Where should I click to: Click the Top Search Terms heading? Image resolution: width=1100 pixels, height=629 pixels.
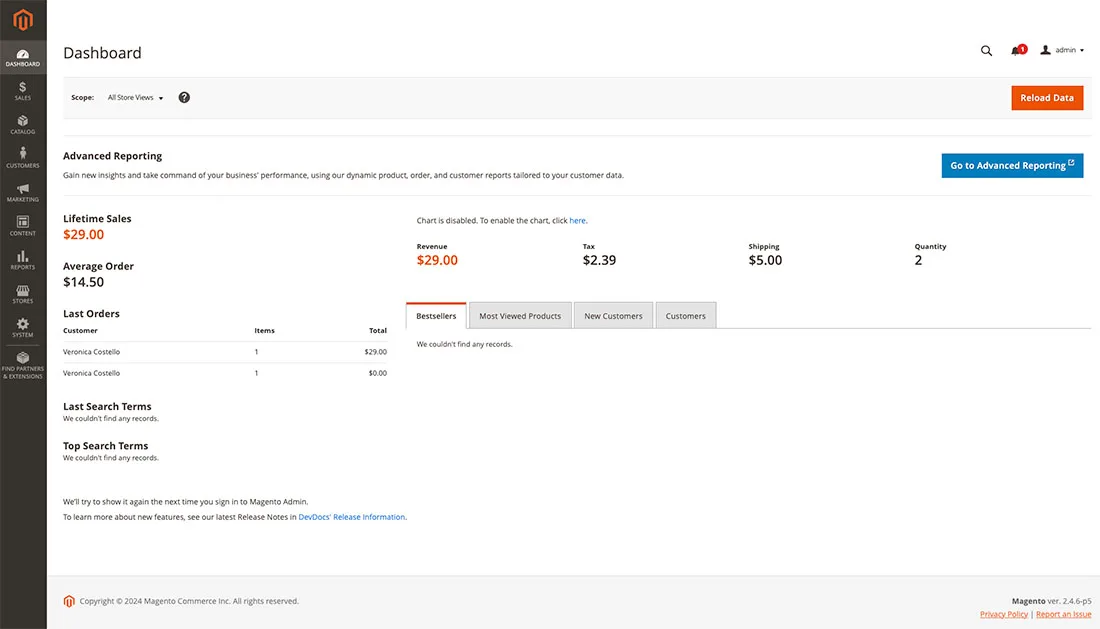coord(105,446)
